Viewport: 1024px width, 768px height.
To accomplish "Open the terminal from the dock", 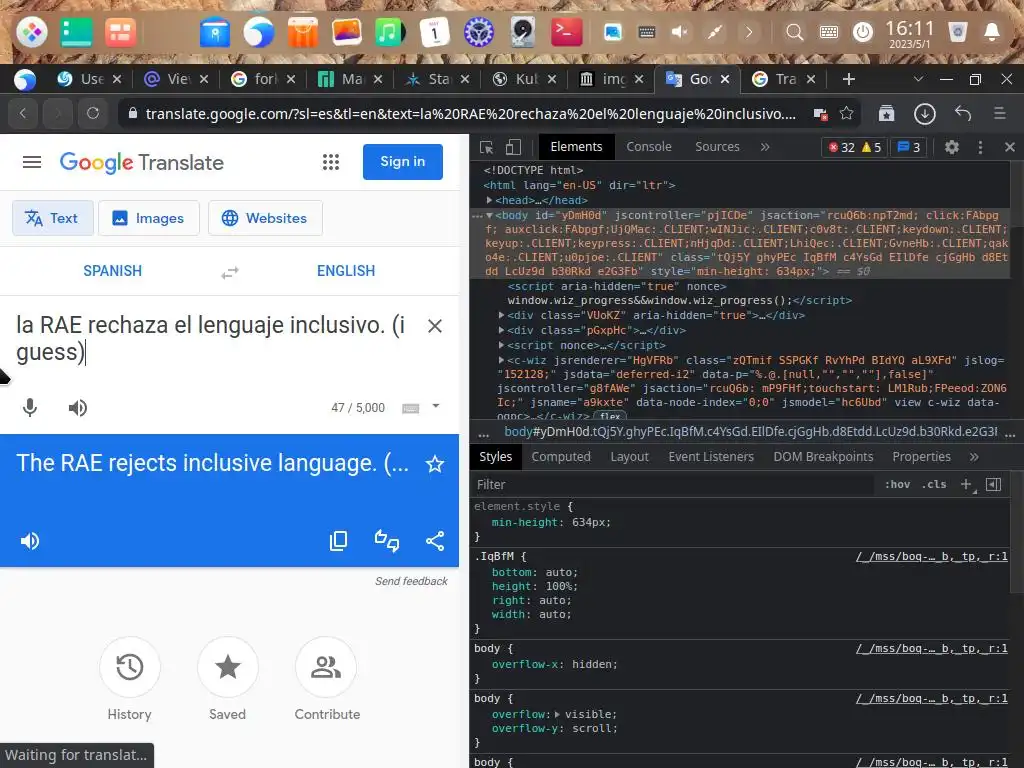I will [x=566, y=31].
